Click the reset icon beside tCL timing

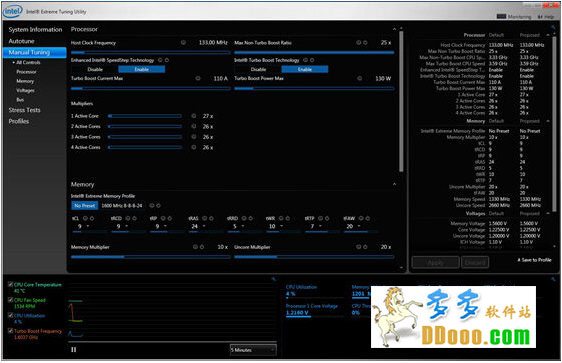tap(92, 218)
